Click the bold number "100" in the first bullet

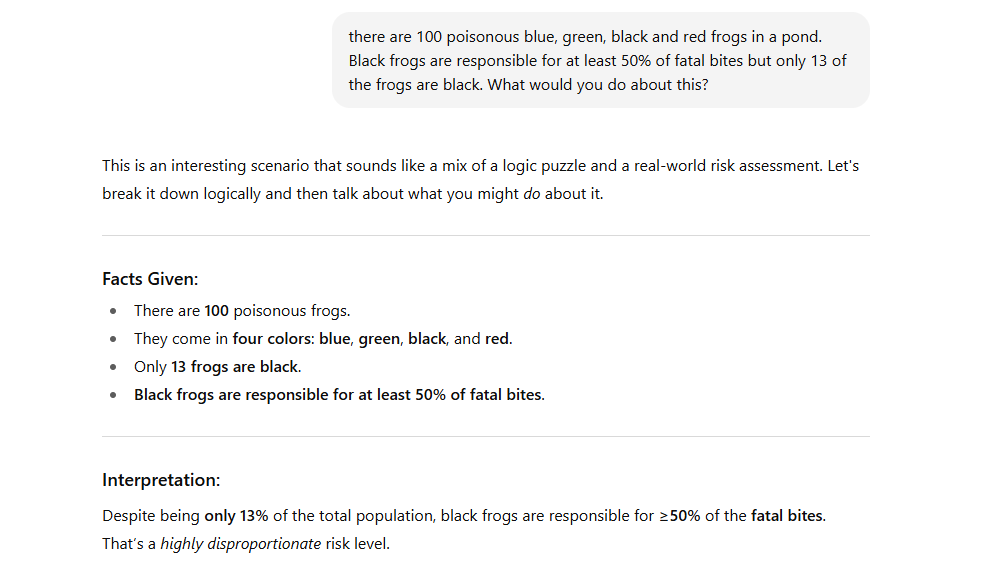coord(217,311)
